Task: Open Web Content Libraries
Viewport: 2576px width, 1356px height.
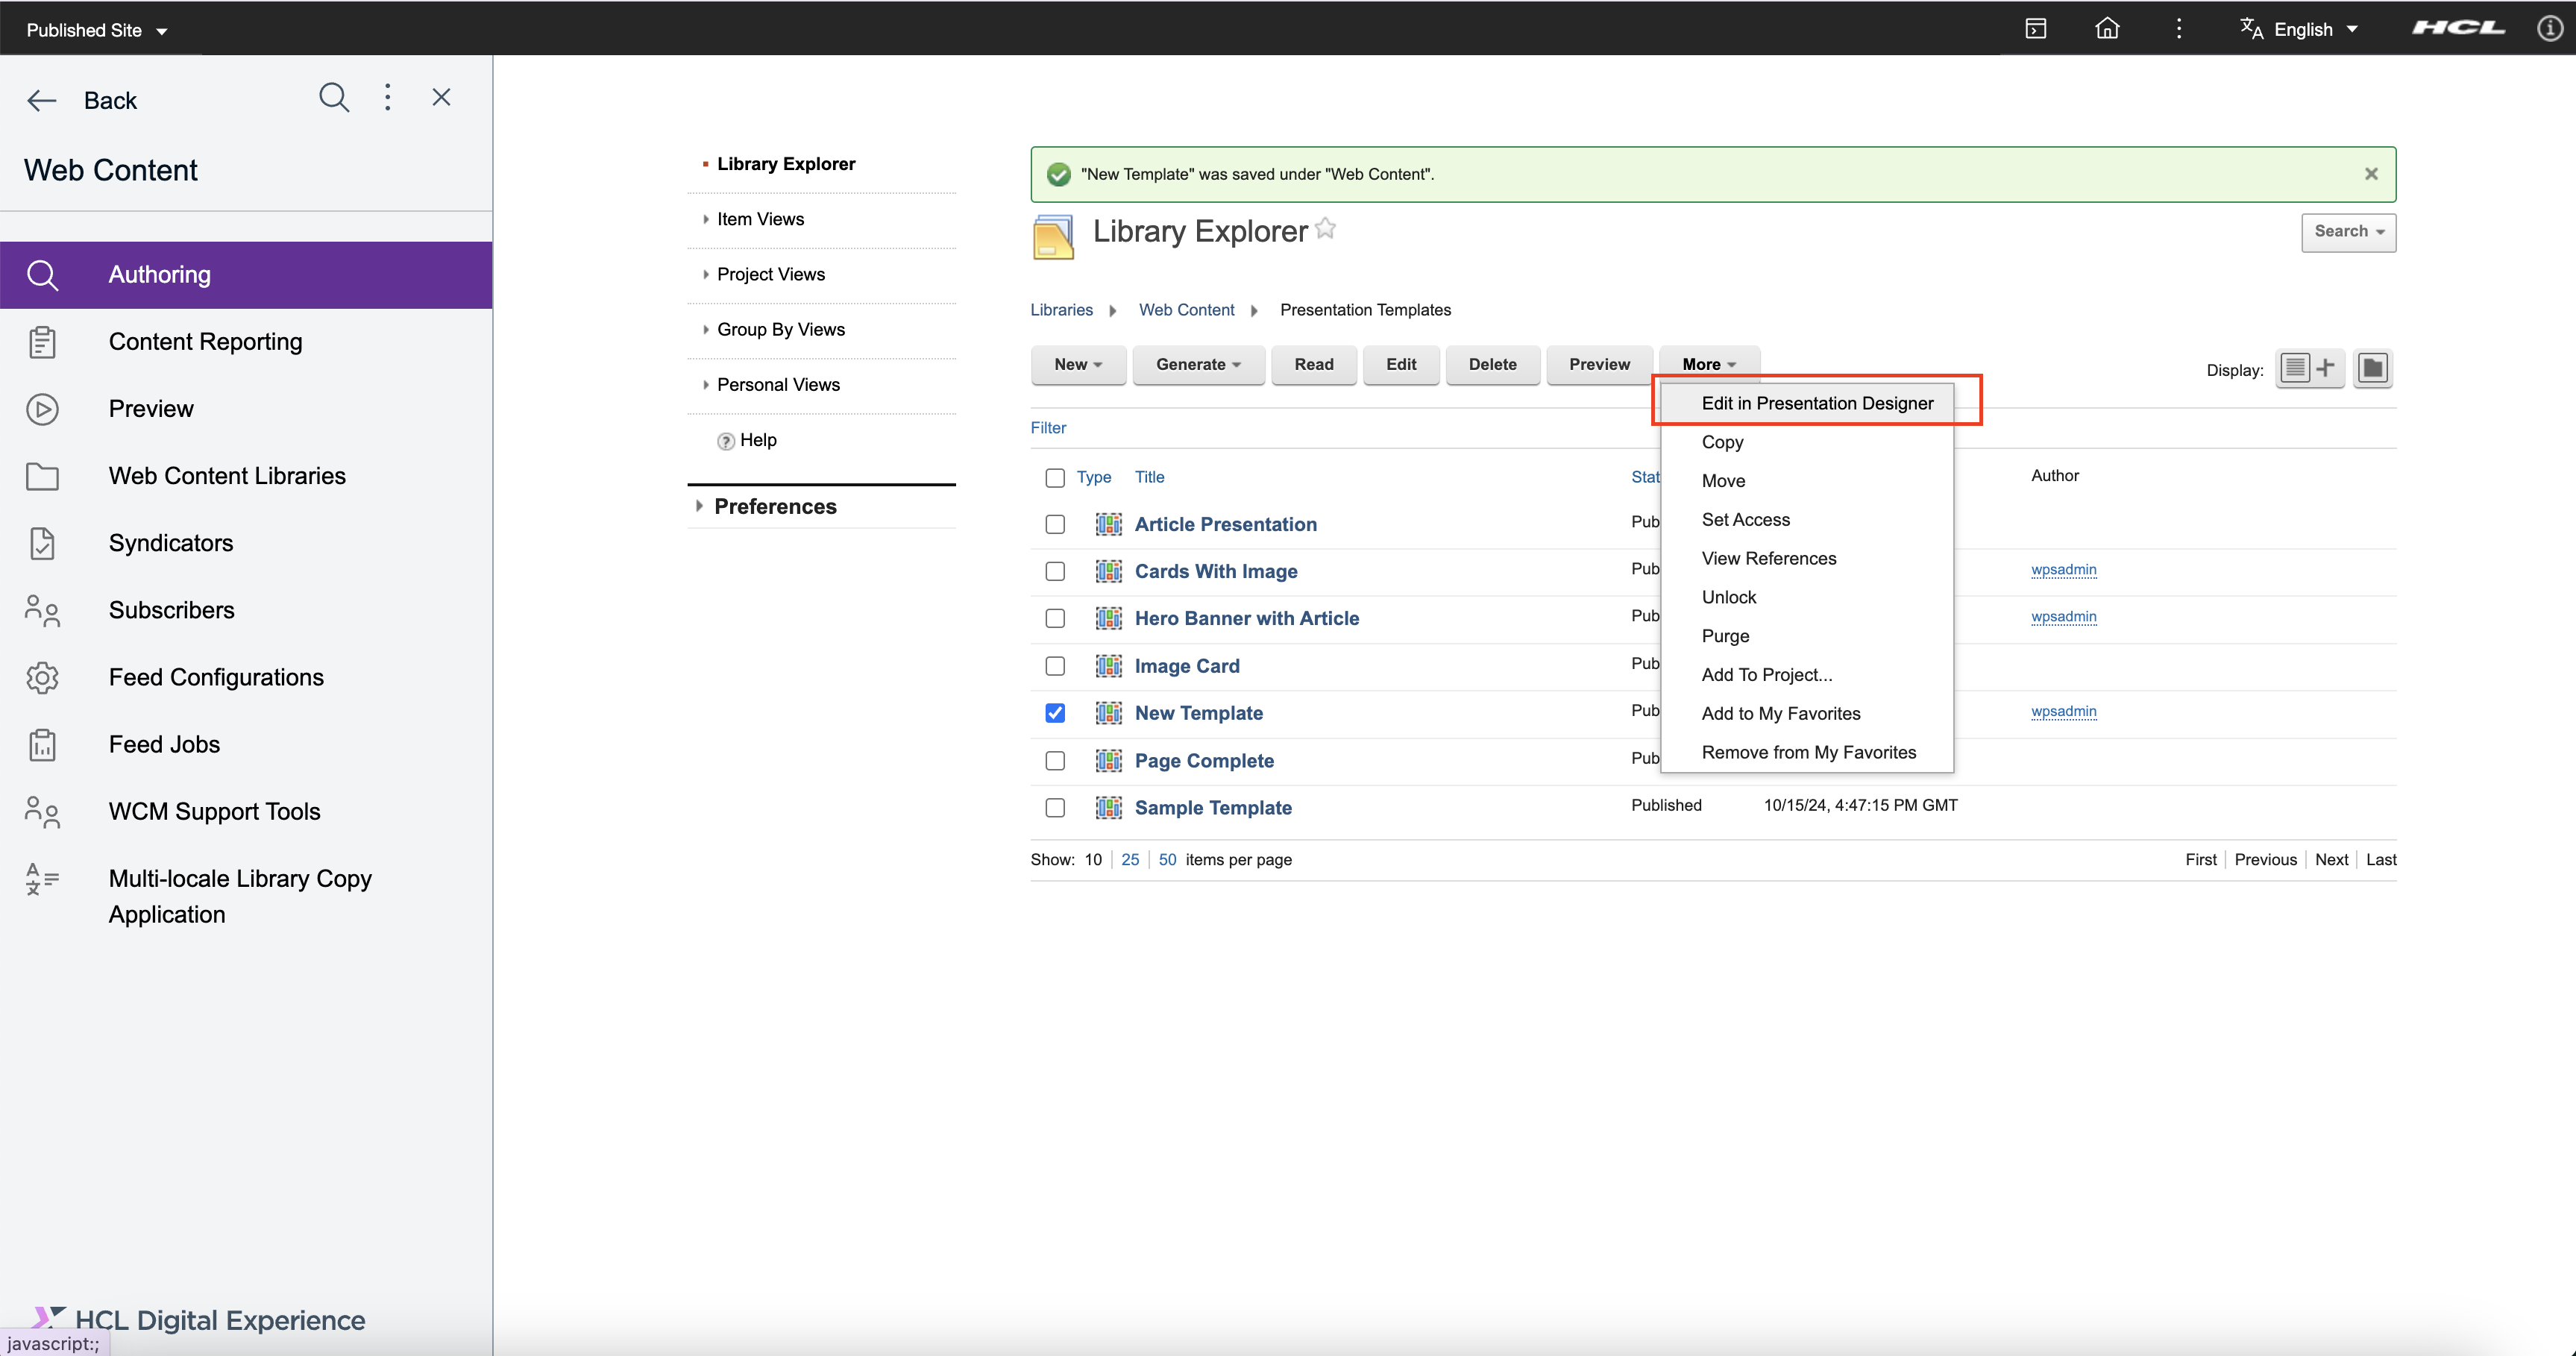Action: point(225,476)
